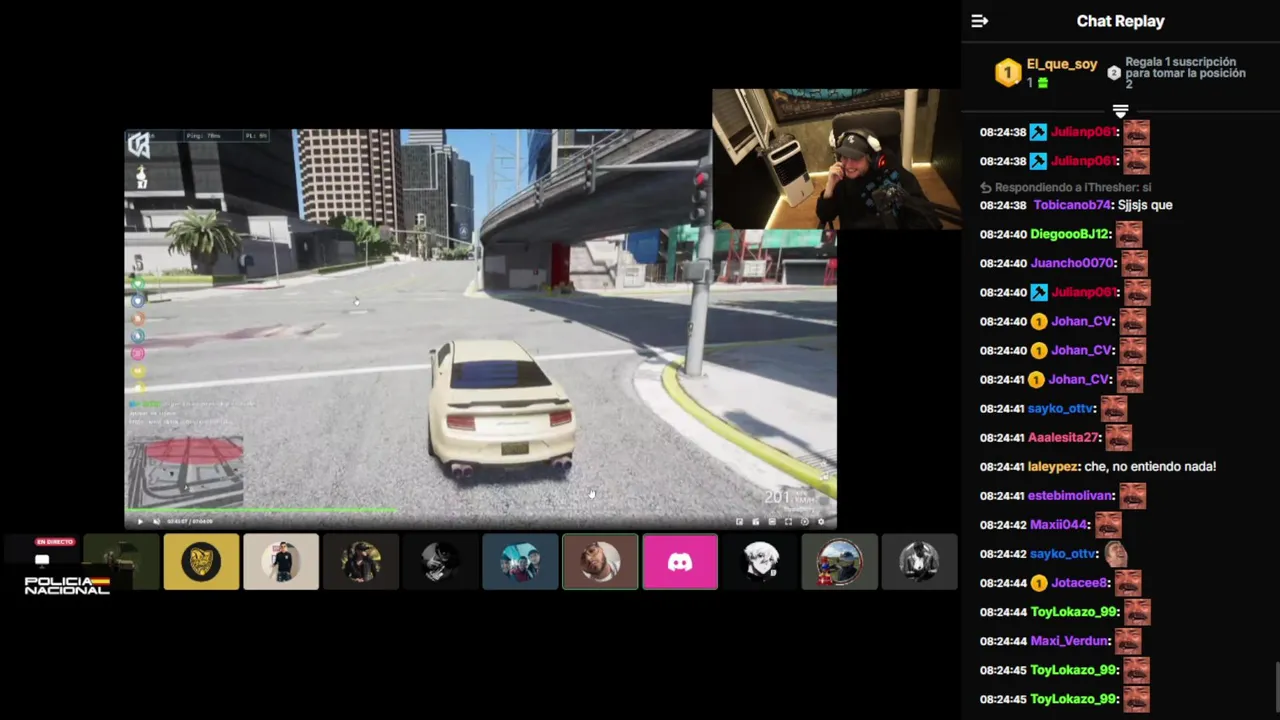Click sayko_ottv's emote at 08:24:42

(x=1115, y=553)
